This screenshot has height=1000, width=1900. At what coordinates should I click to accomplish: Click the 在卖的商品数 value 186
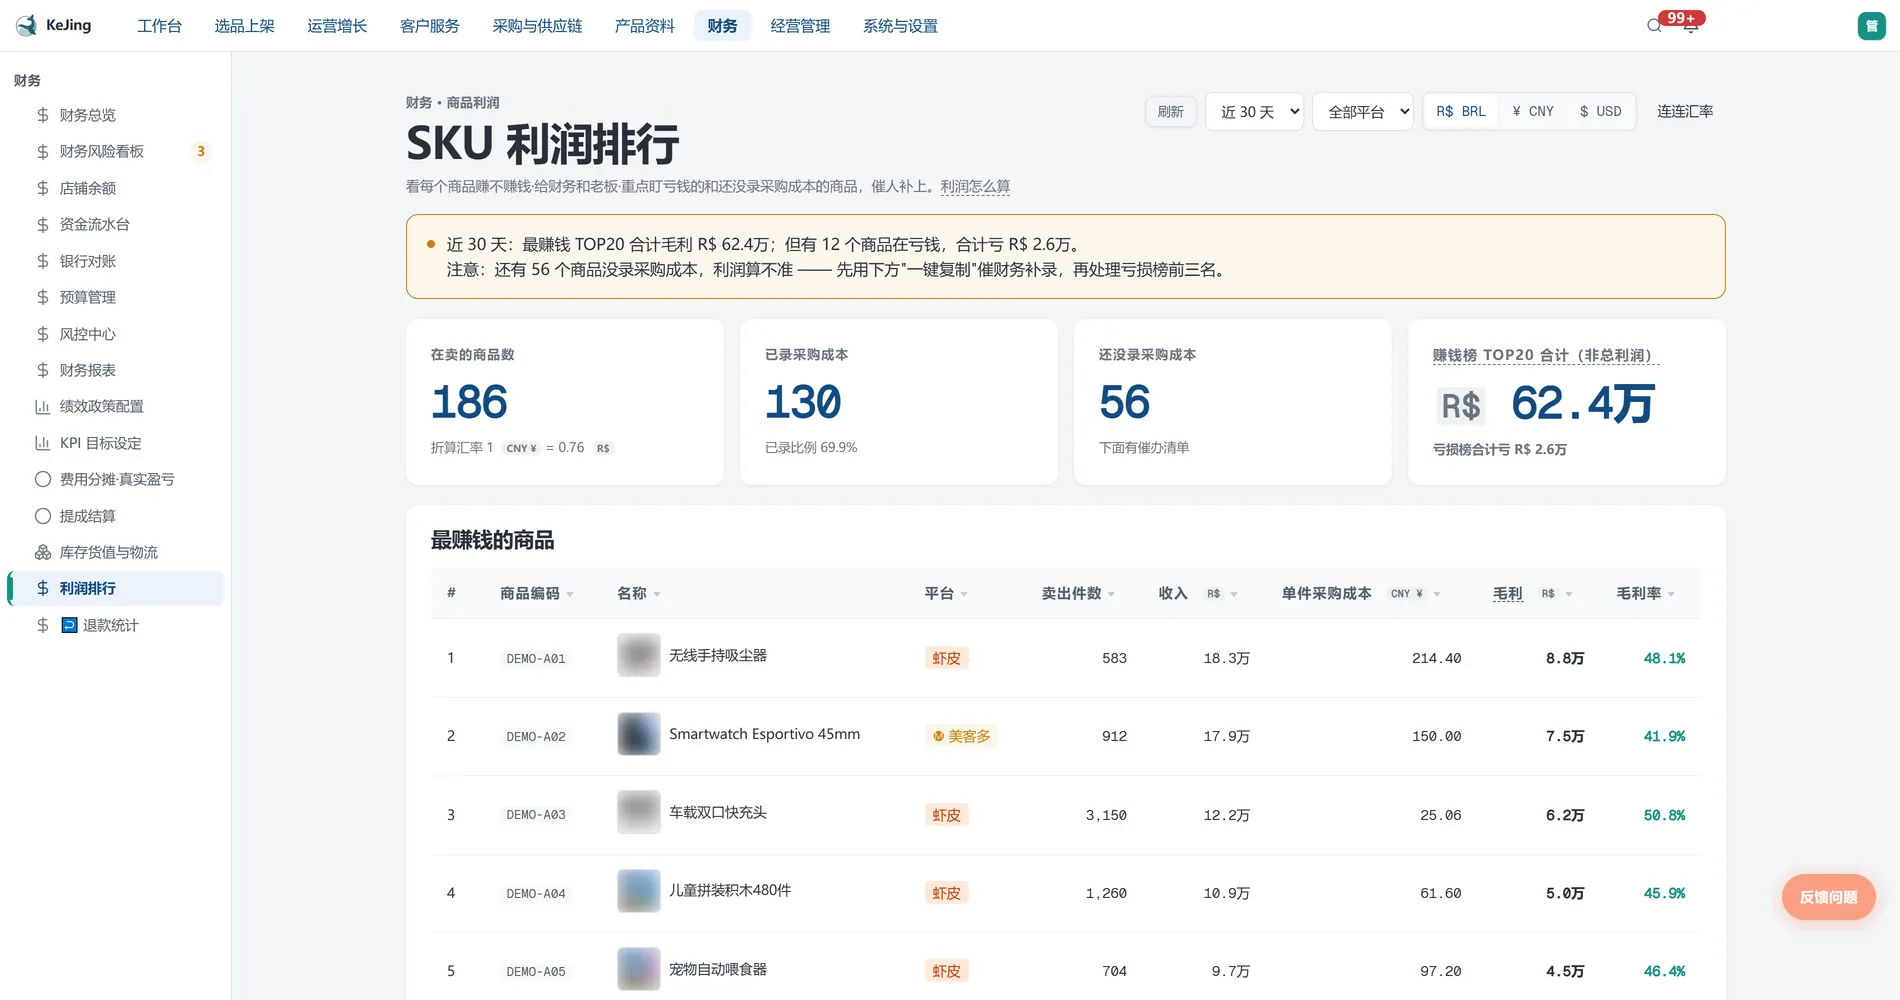[469, 402]
